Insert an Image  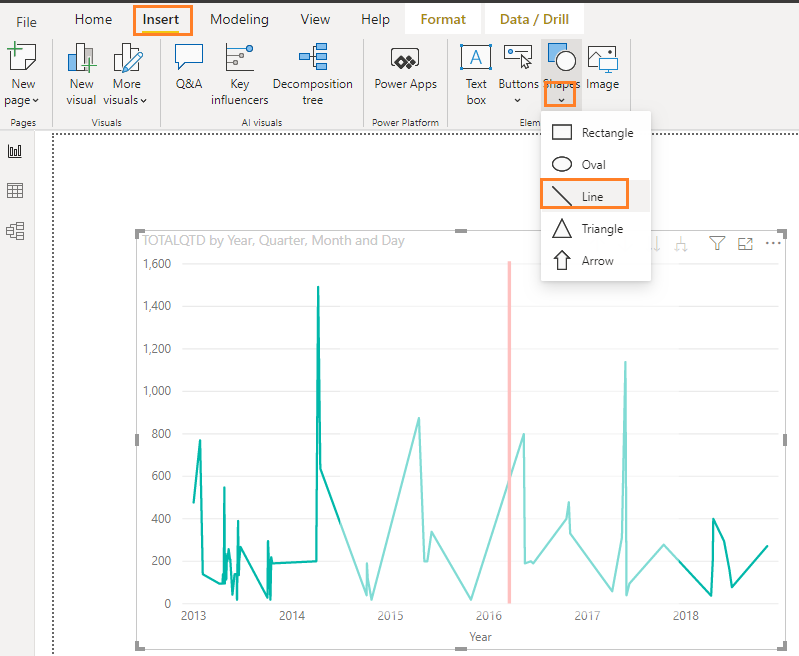(602, 66)
